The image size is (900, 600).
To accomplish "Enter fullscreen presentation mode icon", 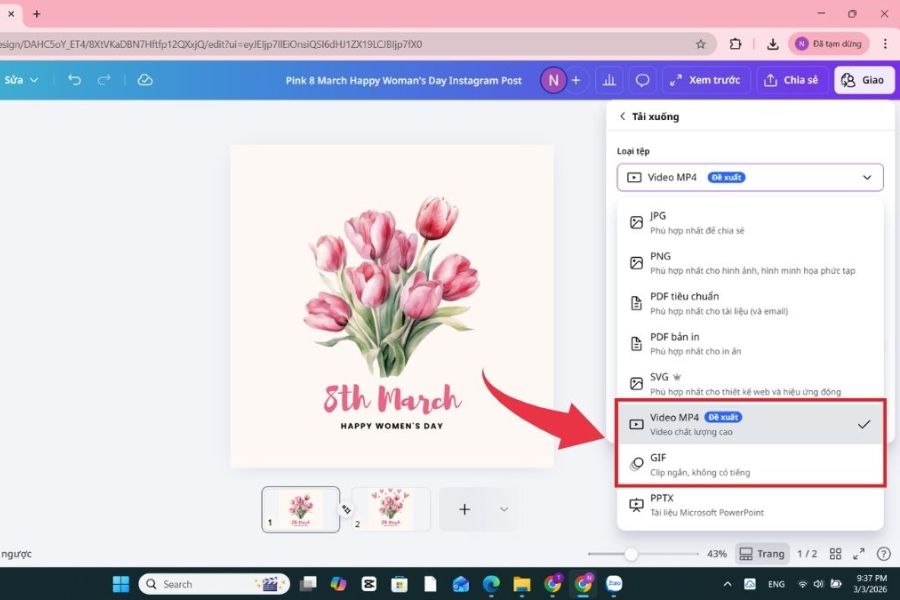I will 859,553.
